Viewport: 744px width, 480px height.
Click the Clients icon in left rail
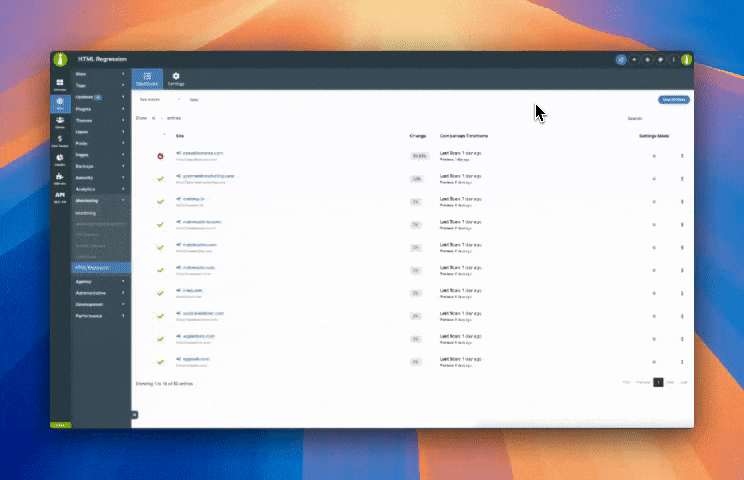(x=60, y=121)
